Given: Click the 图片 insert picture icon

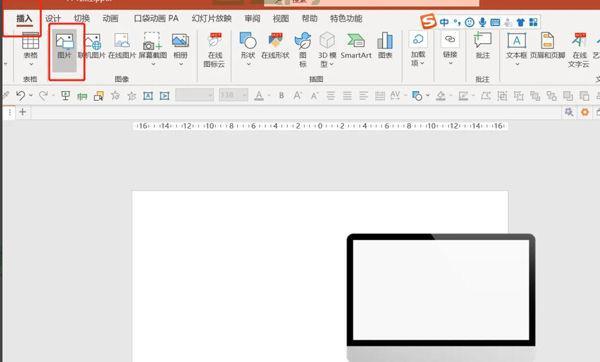Looking at the screenshot, I should click(64, 41).
